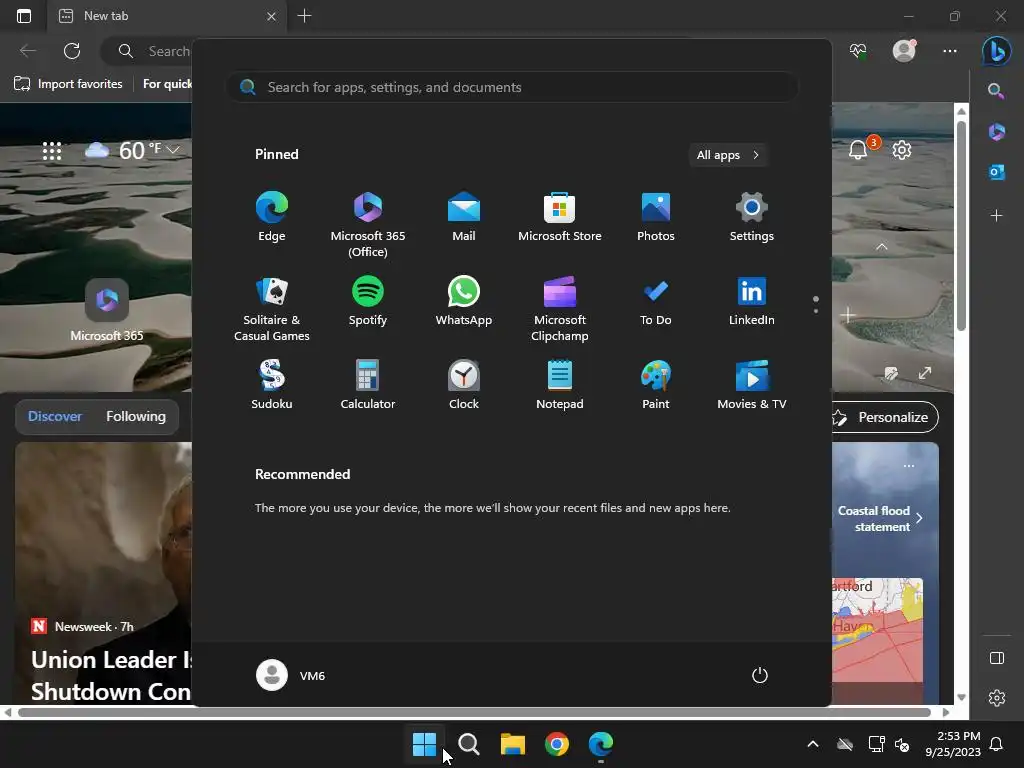Screen dimensions: 1024x768
Task: Launch Google Chrome from taskbar
Action: click(556, 743)
